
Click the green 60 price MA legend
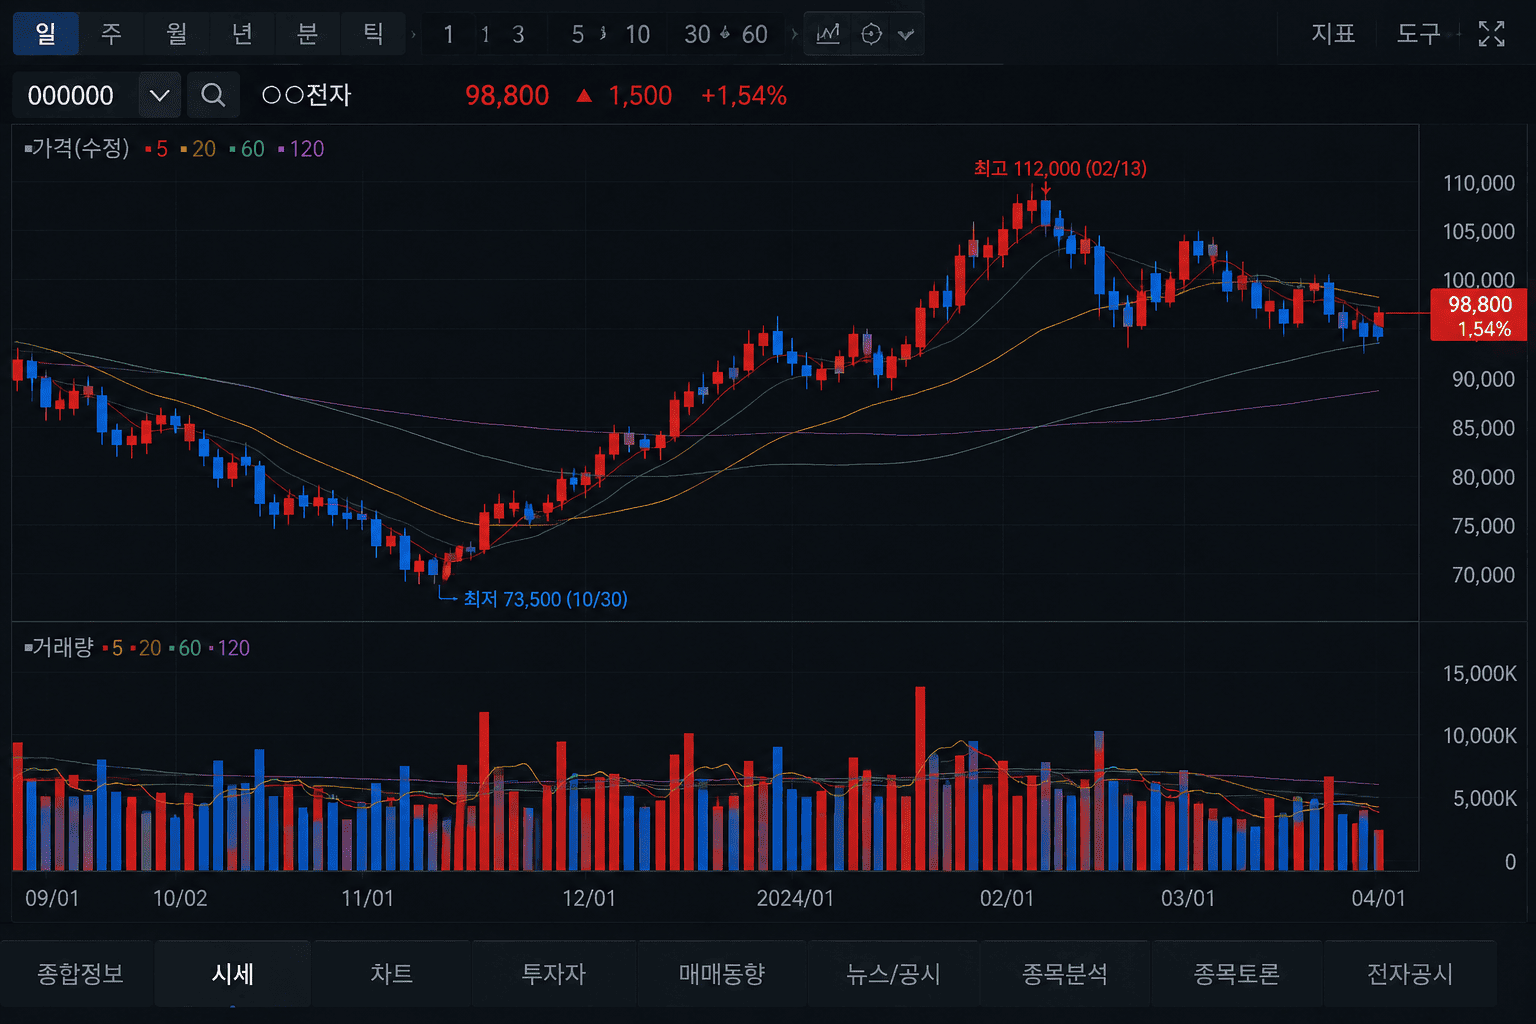tap(248, 149)
